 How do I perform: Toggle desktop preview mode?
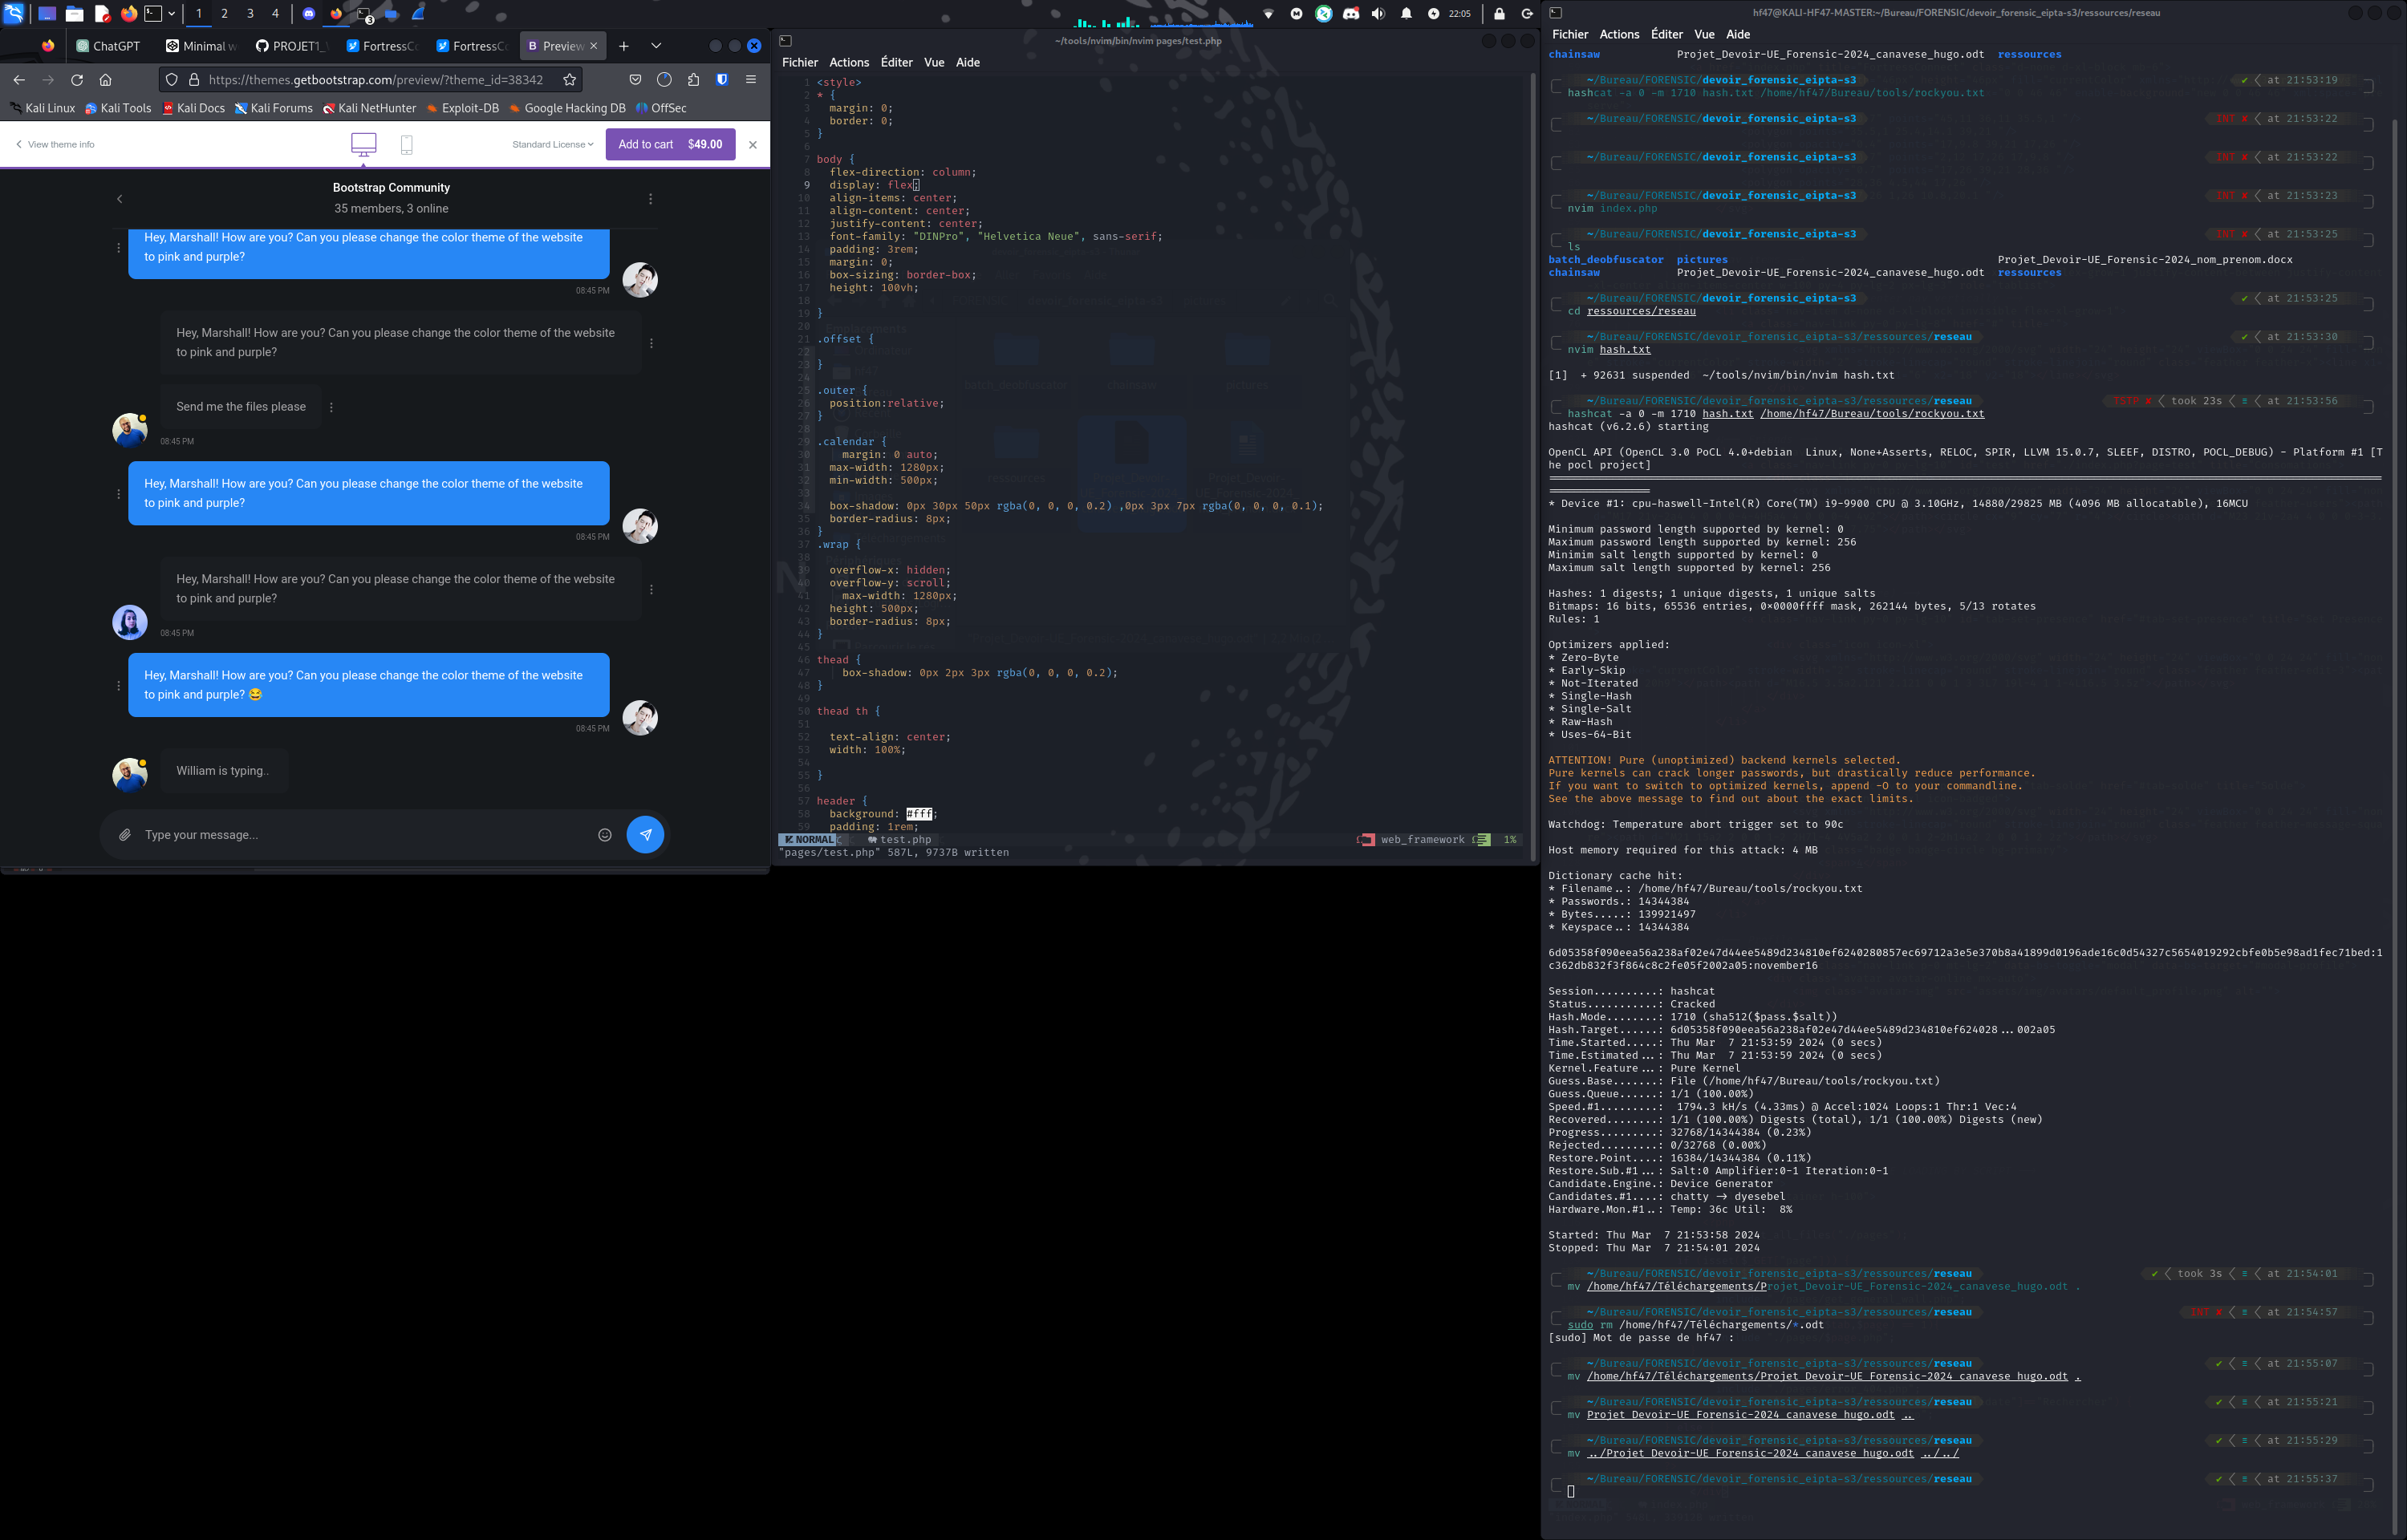tap(364, 145)
